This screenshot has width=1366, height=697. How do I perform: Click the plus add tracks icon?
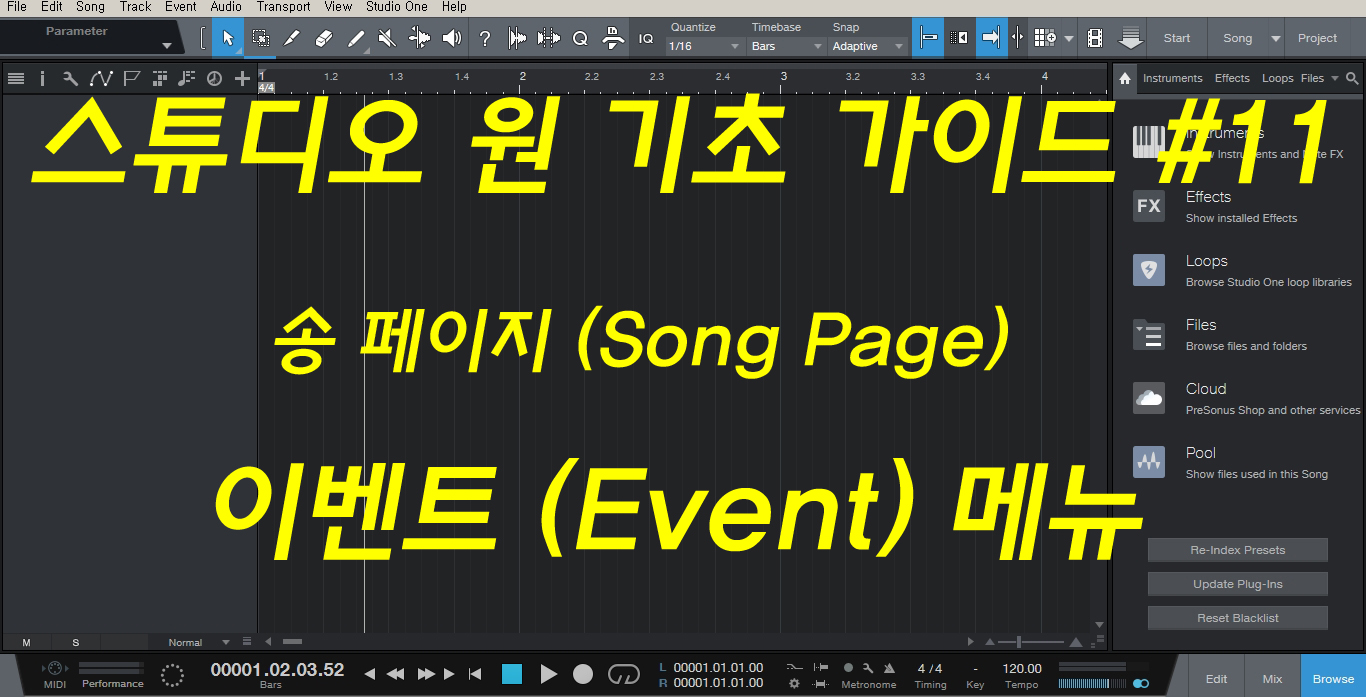point(242,78)
